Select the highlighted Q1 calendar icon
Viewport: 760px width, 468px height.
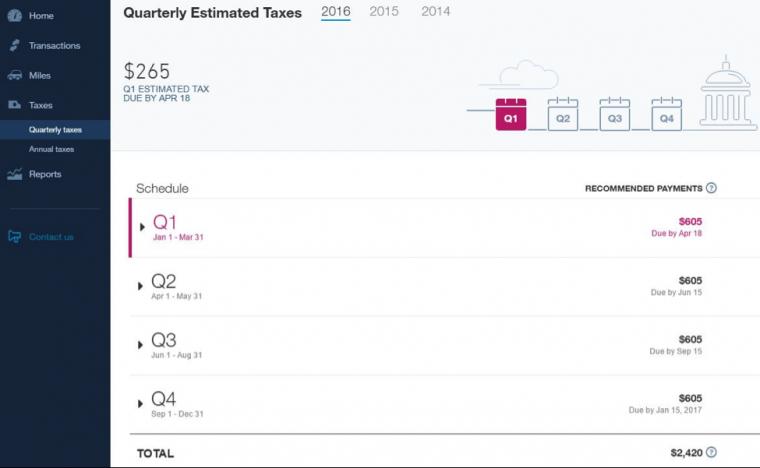510,114
